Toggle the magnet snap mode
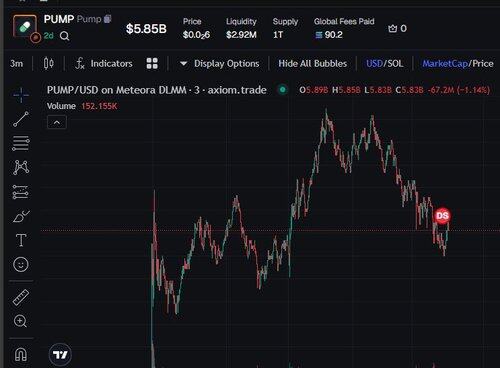 coord(21,354)
